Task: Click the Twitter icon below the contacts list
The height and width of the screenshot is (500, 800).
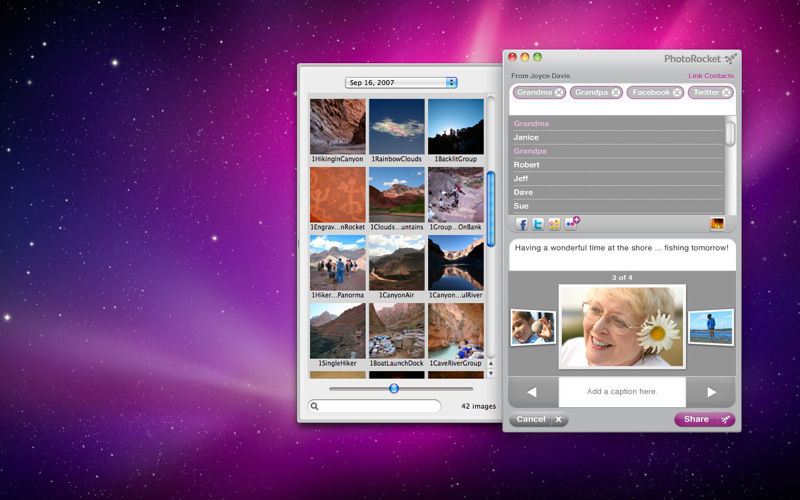Action: tap(538, 224)
